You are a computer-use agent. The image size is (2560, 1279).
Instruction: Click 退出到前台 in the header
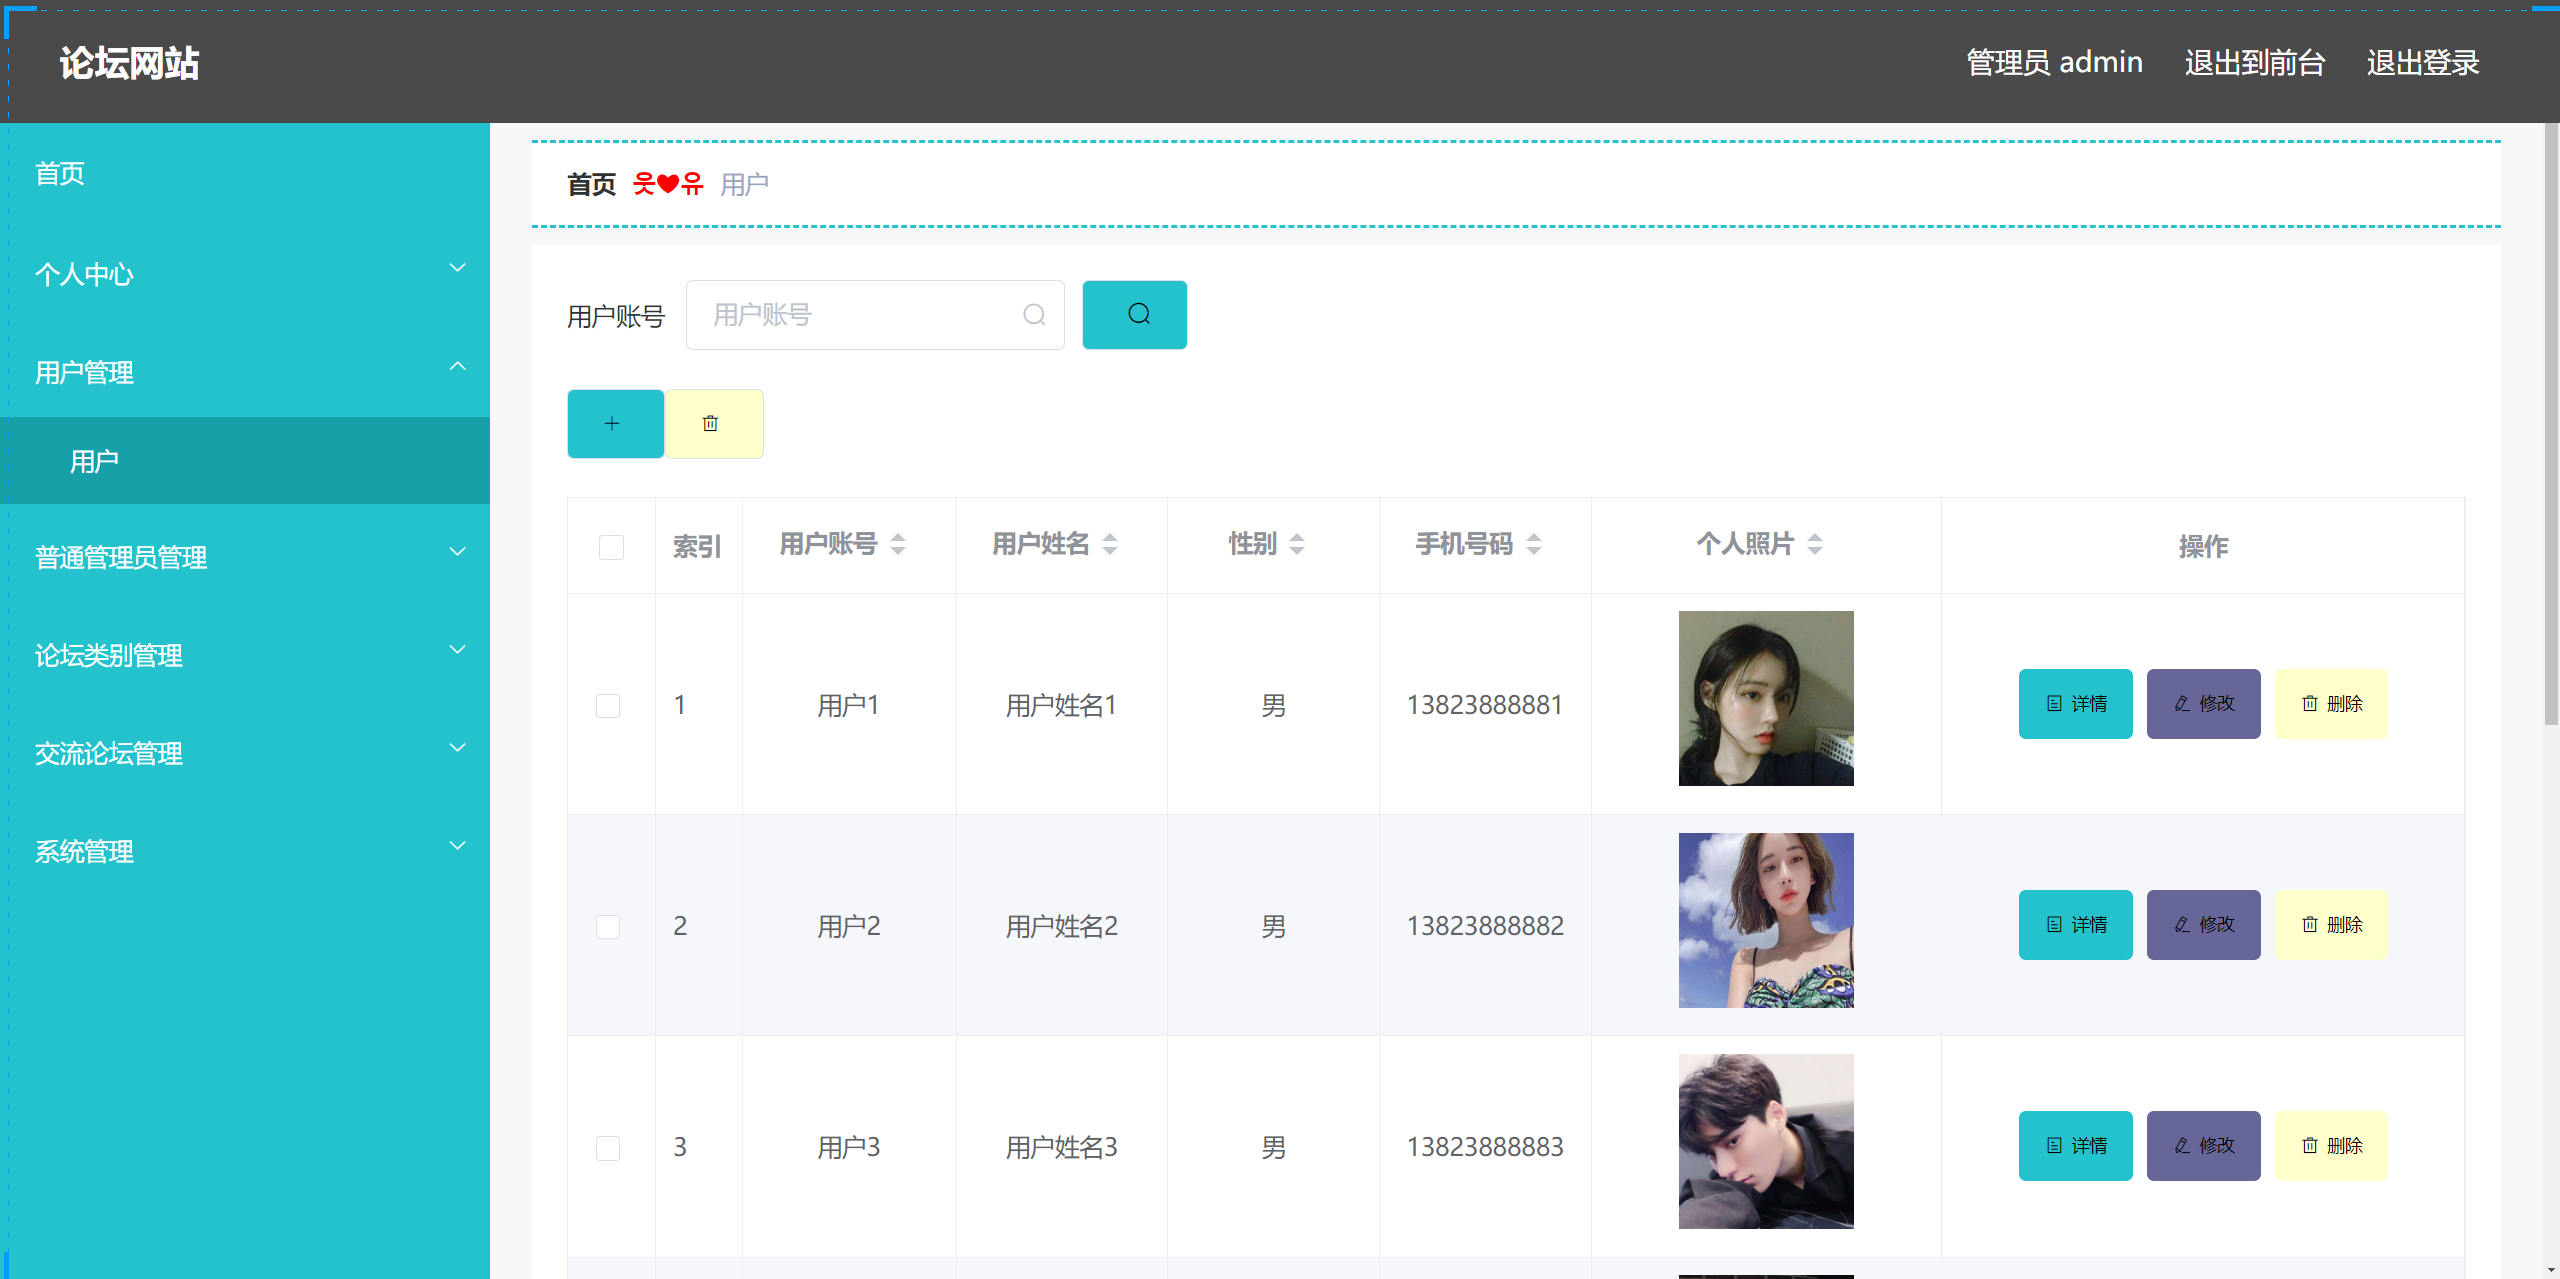pos(2254,63)
